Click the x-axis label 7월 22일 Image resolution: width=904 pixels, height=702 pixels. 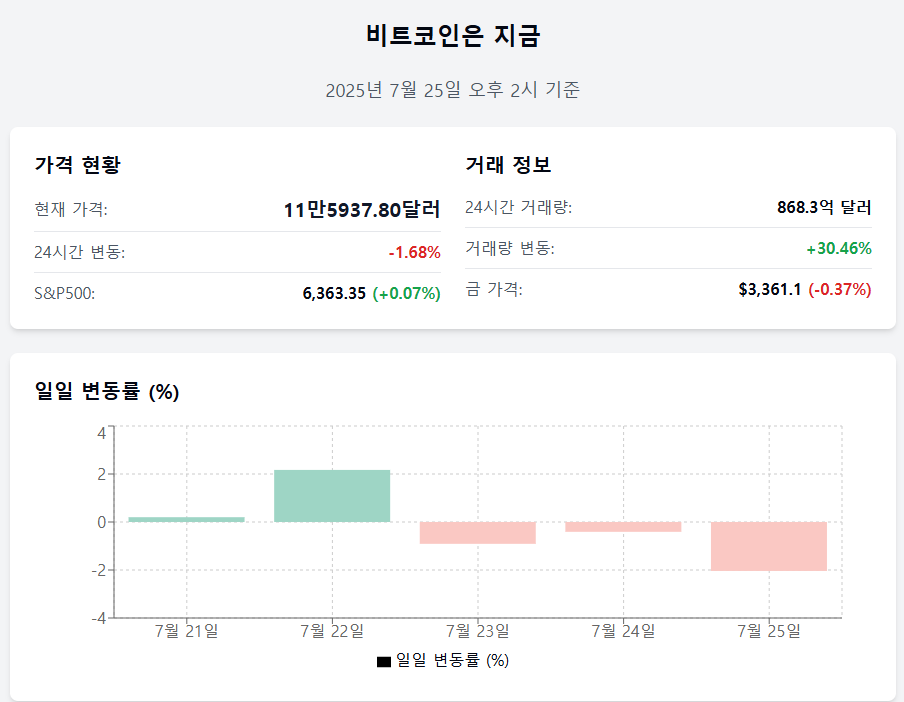point(332,631)
